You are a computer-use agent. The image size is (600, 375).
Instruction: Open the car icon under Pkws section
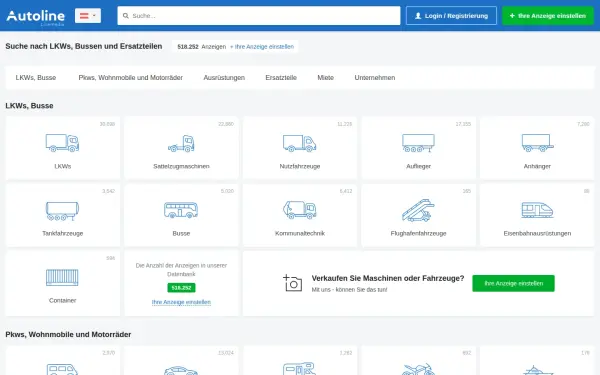[181, 370]
